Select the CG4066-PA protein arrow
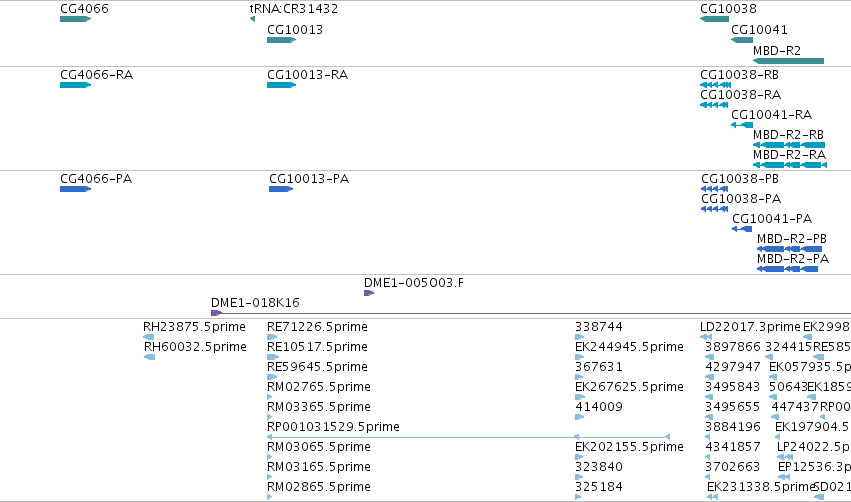 [75, 189]
